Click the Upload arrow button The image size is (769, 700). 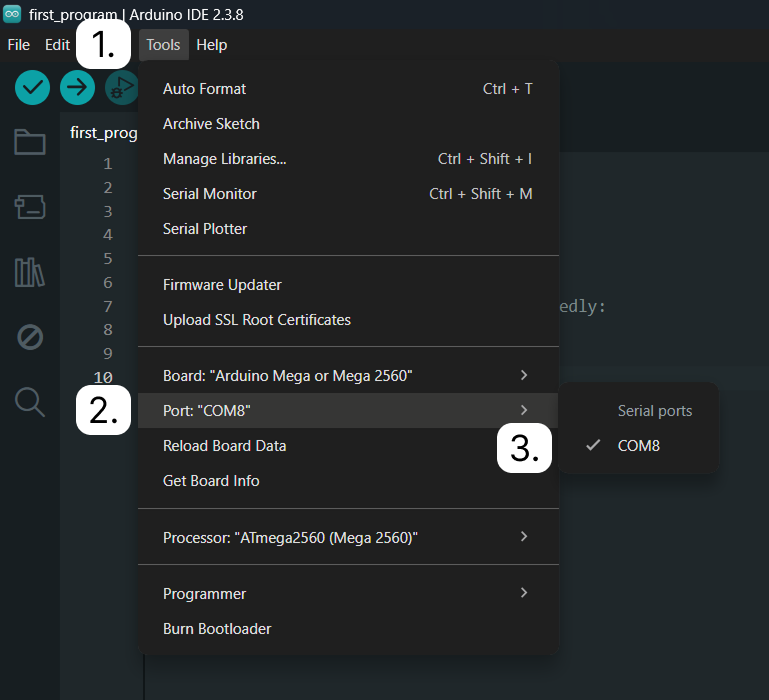coord(77,88)
